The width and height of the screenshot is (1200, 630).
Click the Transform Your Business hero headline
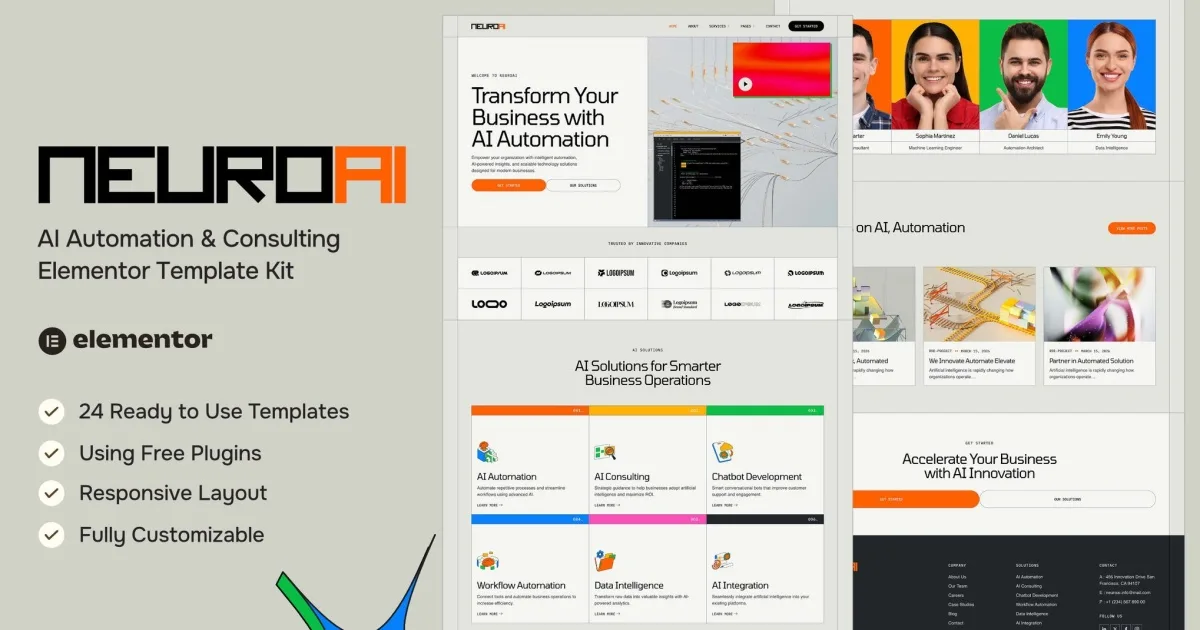click(545, 118)
